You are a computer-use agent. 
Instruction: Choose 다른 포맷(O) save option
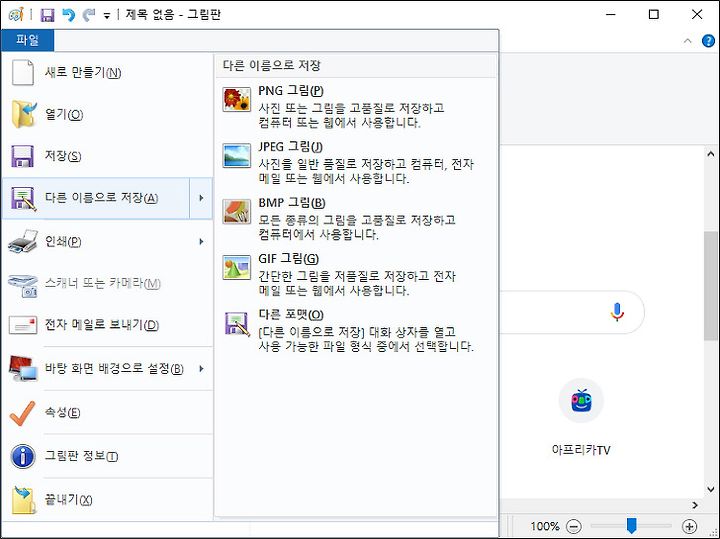[356, 330]
